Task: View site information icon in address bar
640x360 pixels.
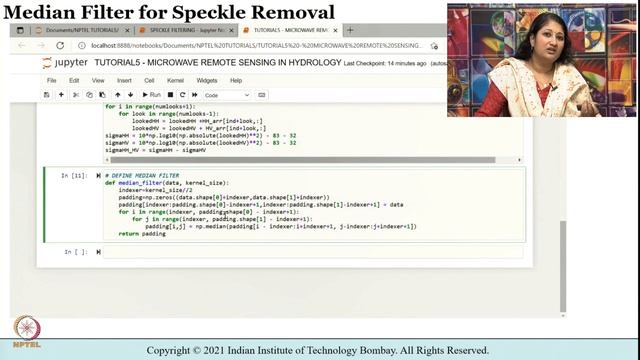Action: tap(82, 45)
